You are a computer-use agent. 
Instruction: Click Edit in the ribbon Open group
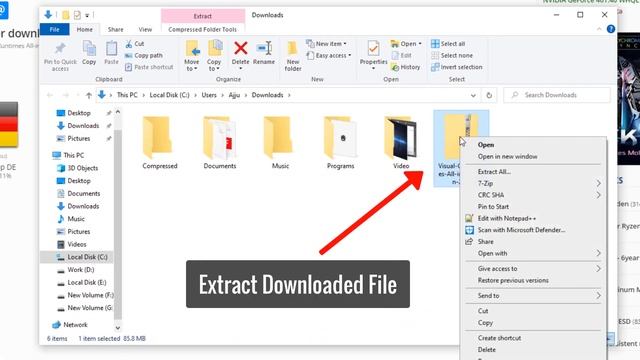[x=401, y=56]
